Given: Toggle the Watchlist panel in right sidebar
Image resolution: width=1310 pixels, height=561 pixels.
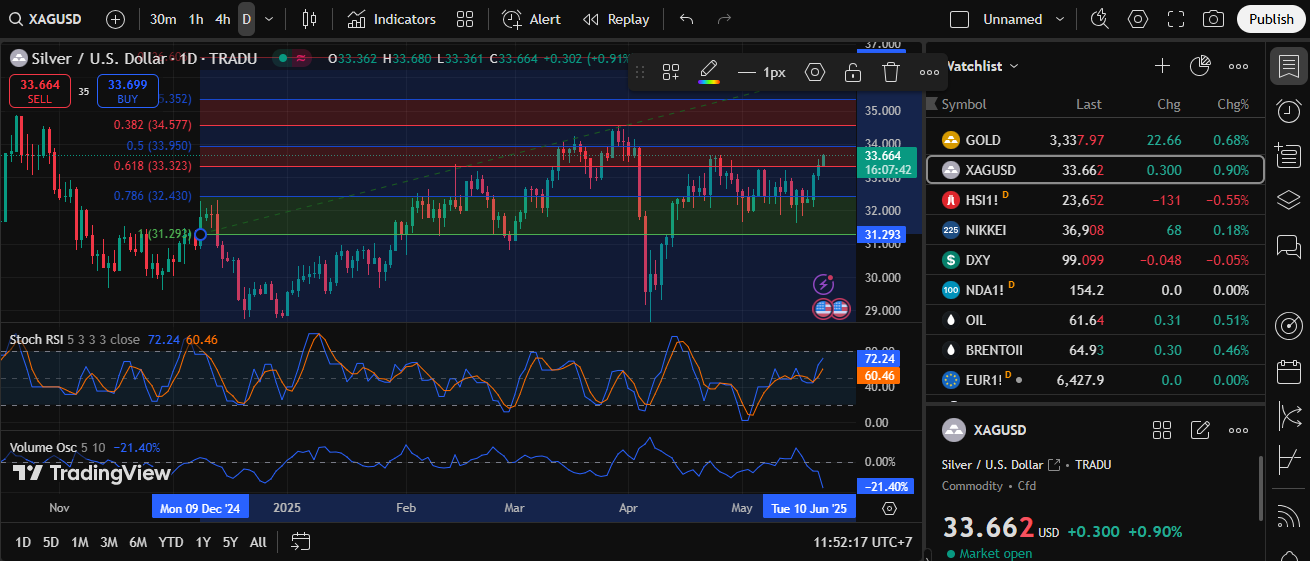Looking at the screenshot, I should click(1289, 67).
